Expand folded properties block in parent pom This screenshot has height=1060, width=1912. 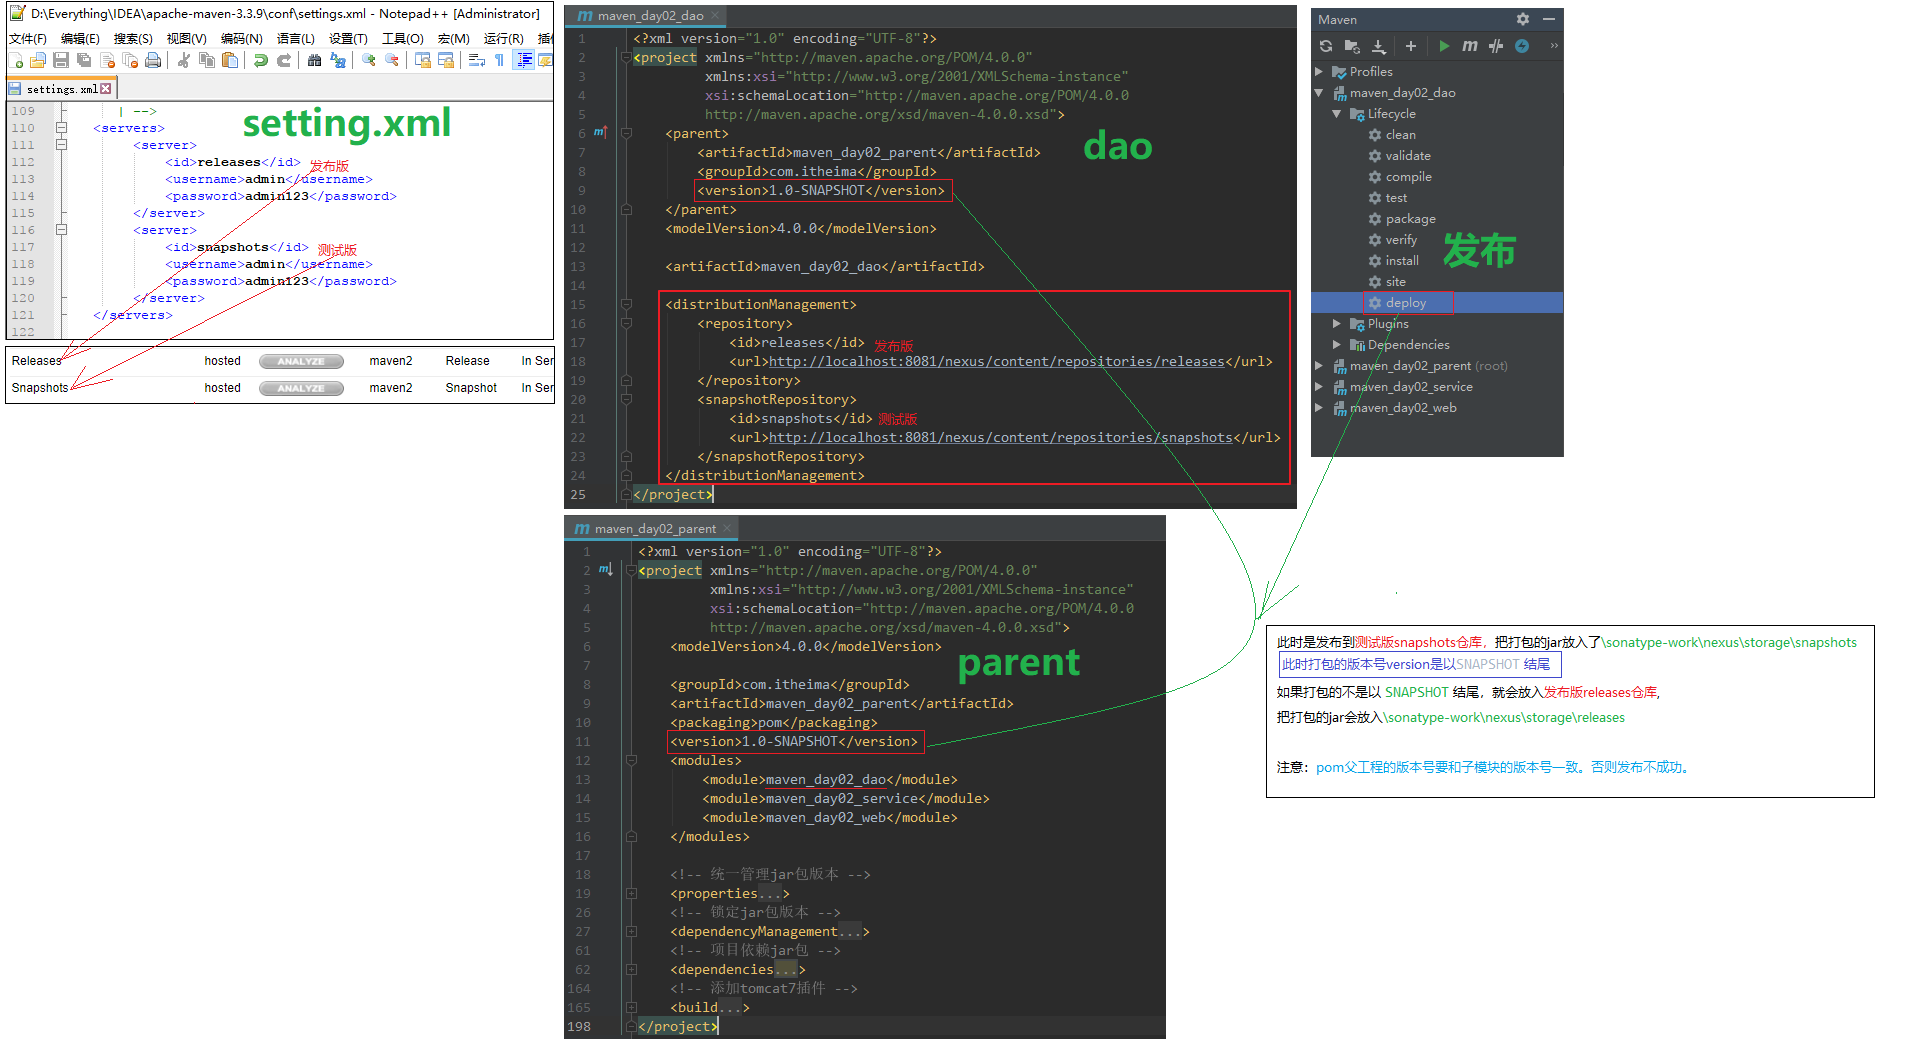pyautogui.click(x=632, y=893)
